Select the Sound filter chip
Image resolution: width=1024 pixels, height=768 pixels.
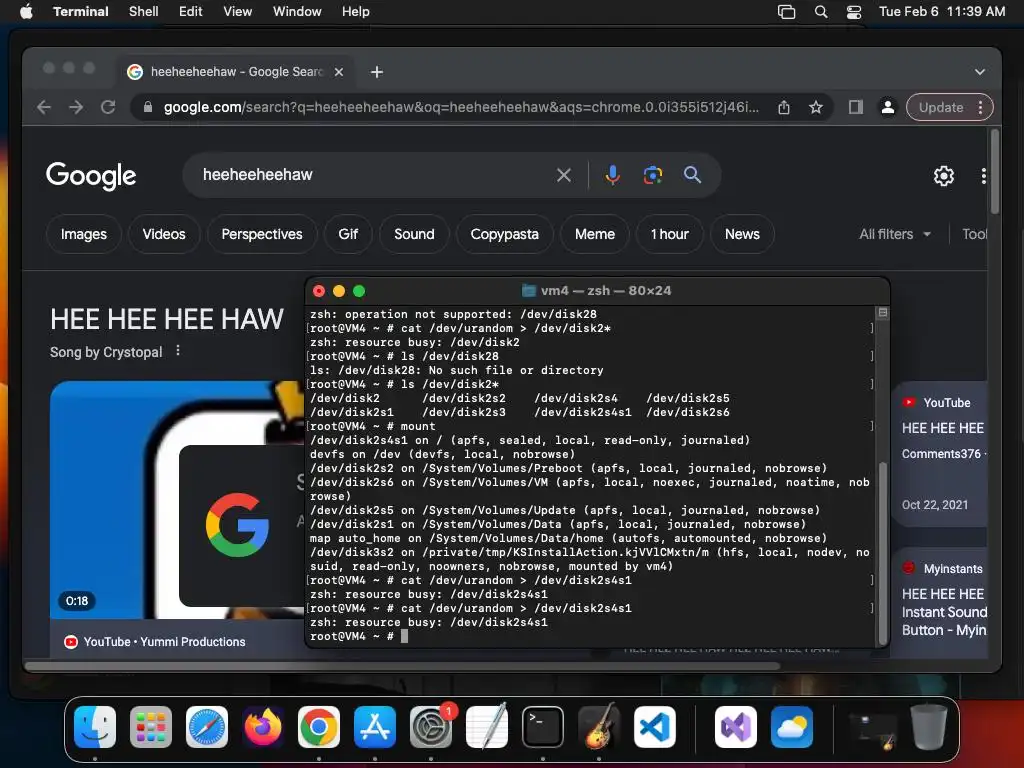[414, 234]
